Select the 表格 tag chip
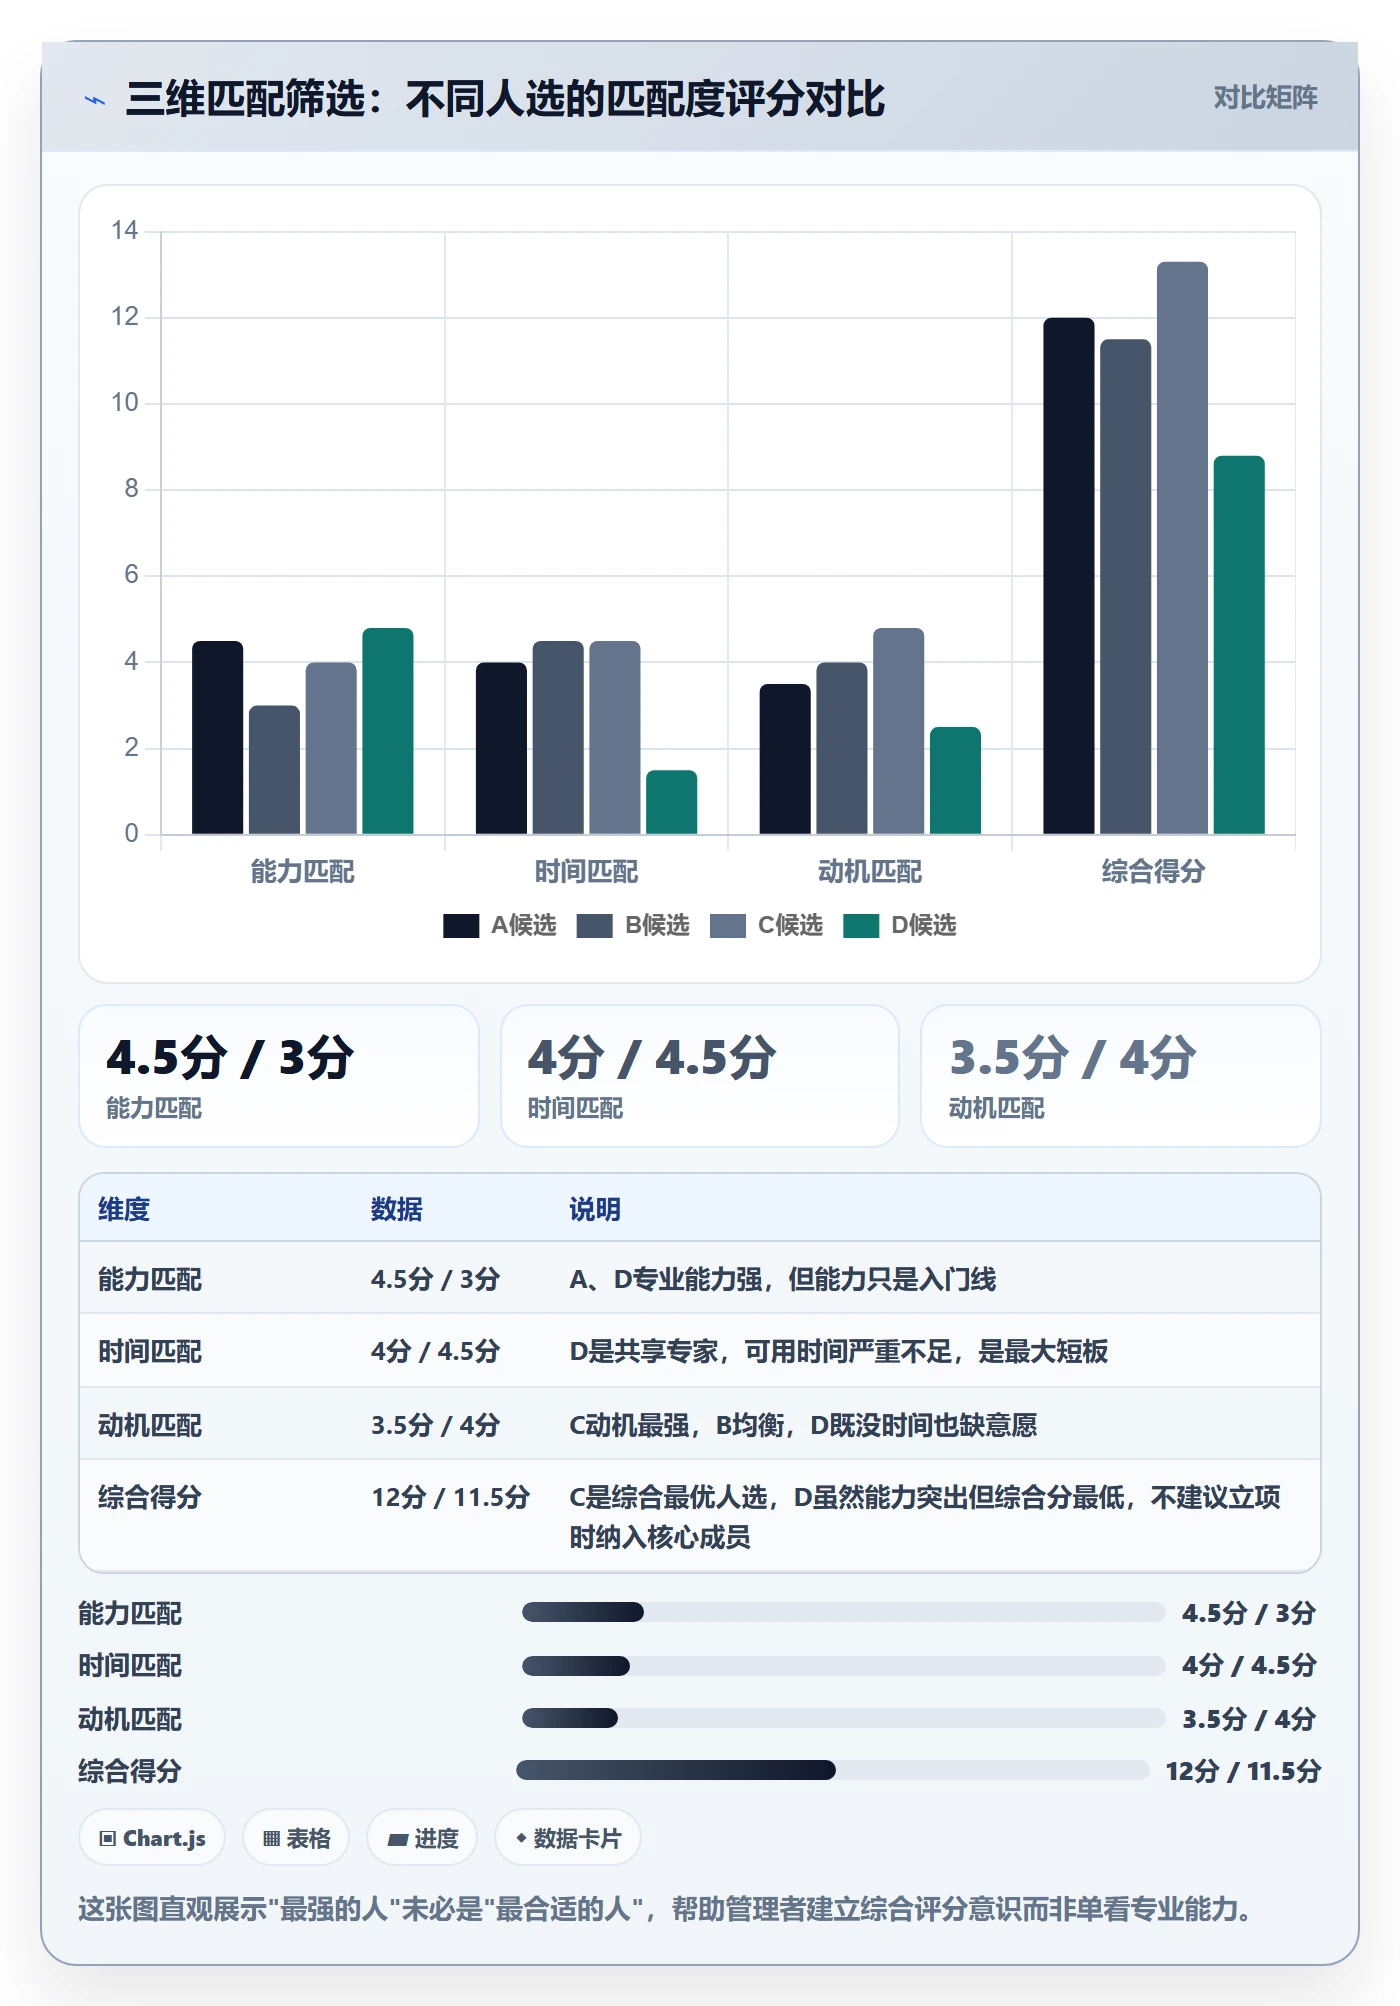The height and width of the screenshot is (2006, 1400). (296, 1838)
